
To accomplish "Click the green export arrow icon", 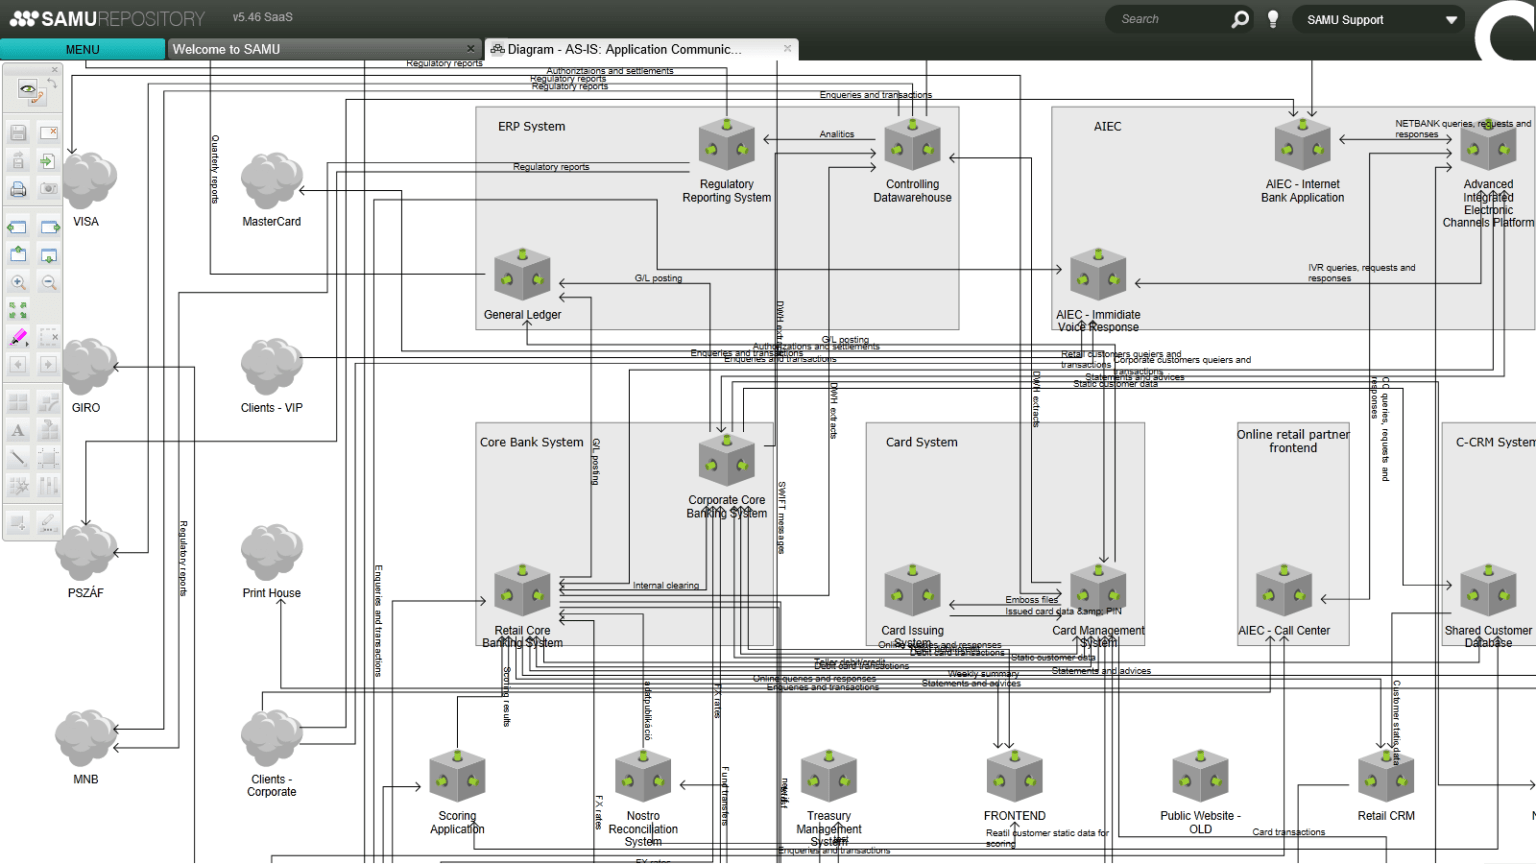I will [49, 159].
